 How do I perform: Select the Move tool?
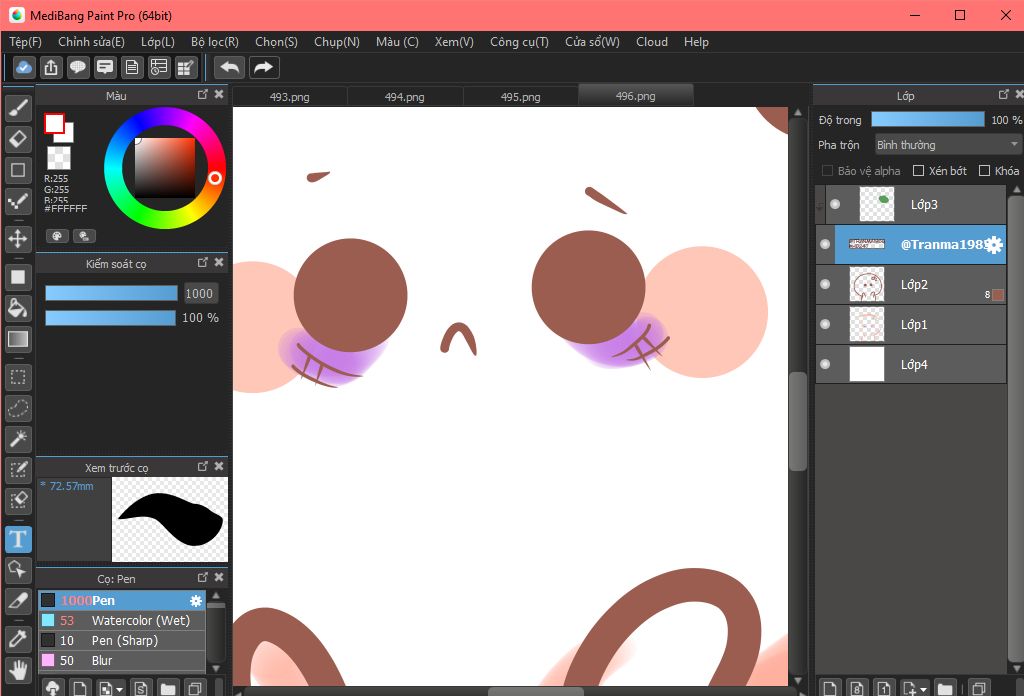tap(18, 238)
